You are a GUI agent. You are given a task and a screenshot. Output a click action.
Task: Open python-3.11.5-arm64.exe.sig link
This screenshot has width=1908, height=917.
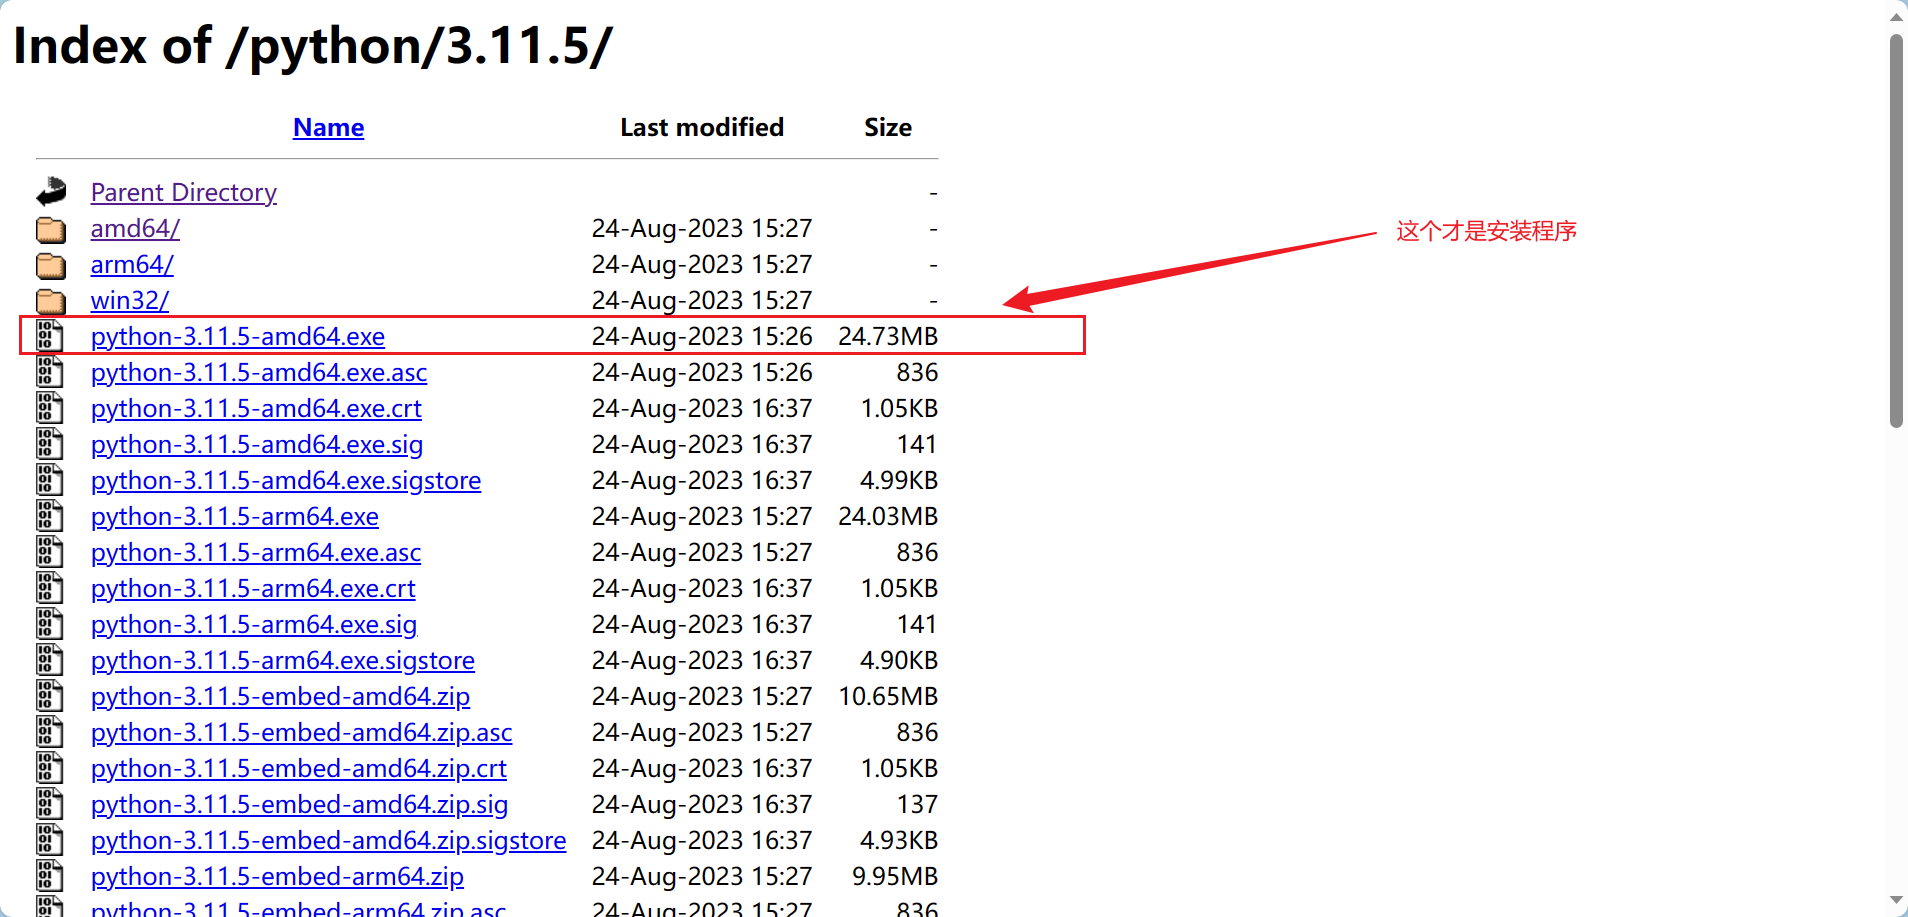tap(254, 624)
